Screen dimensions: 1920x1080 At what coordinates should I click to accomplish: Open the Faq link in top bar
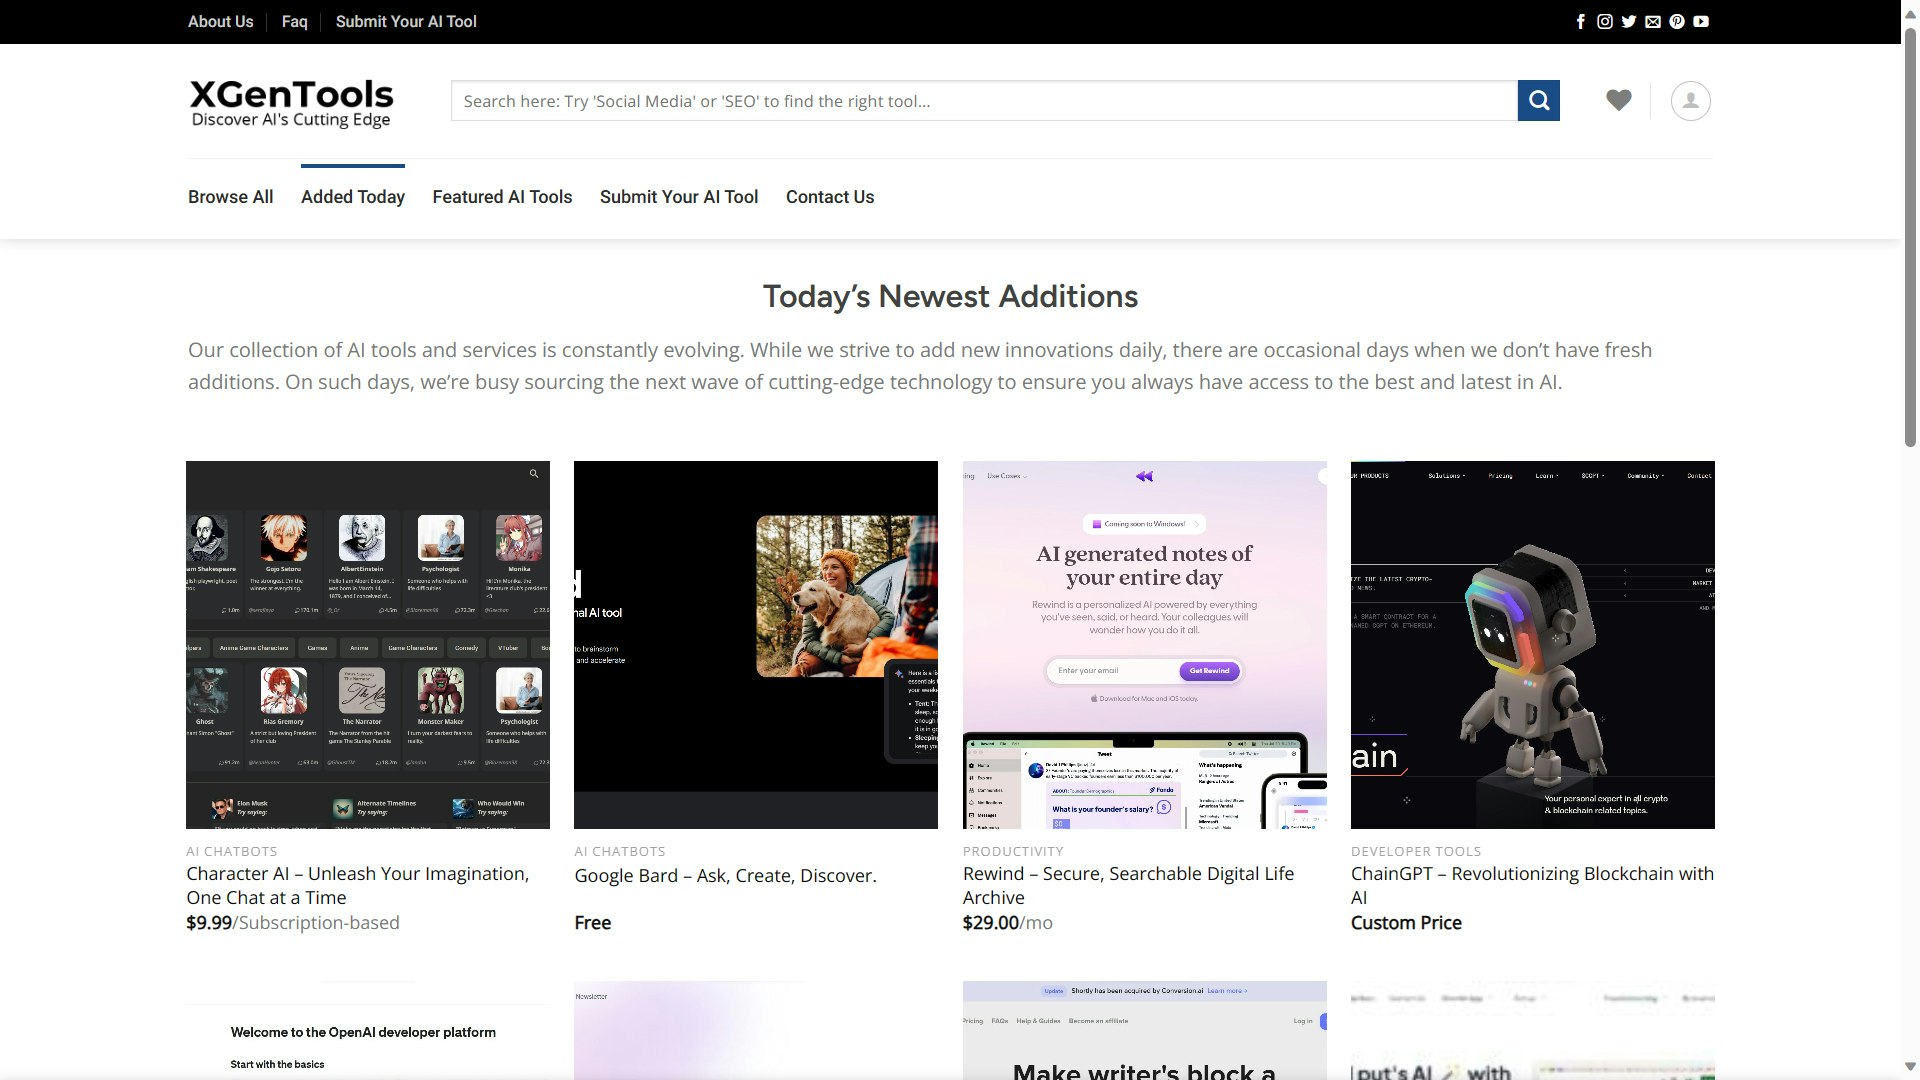coord(294,21)
